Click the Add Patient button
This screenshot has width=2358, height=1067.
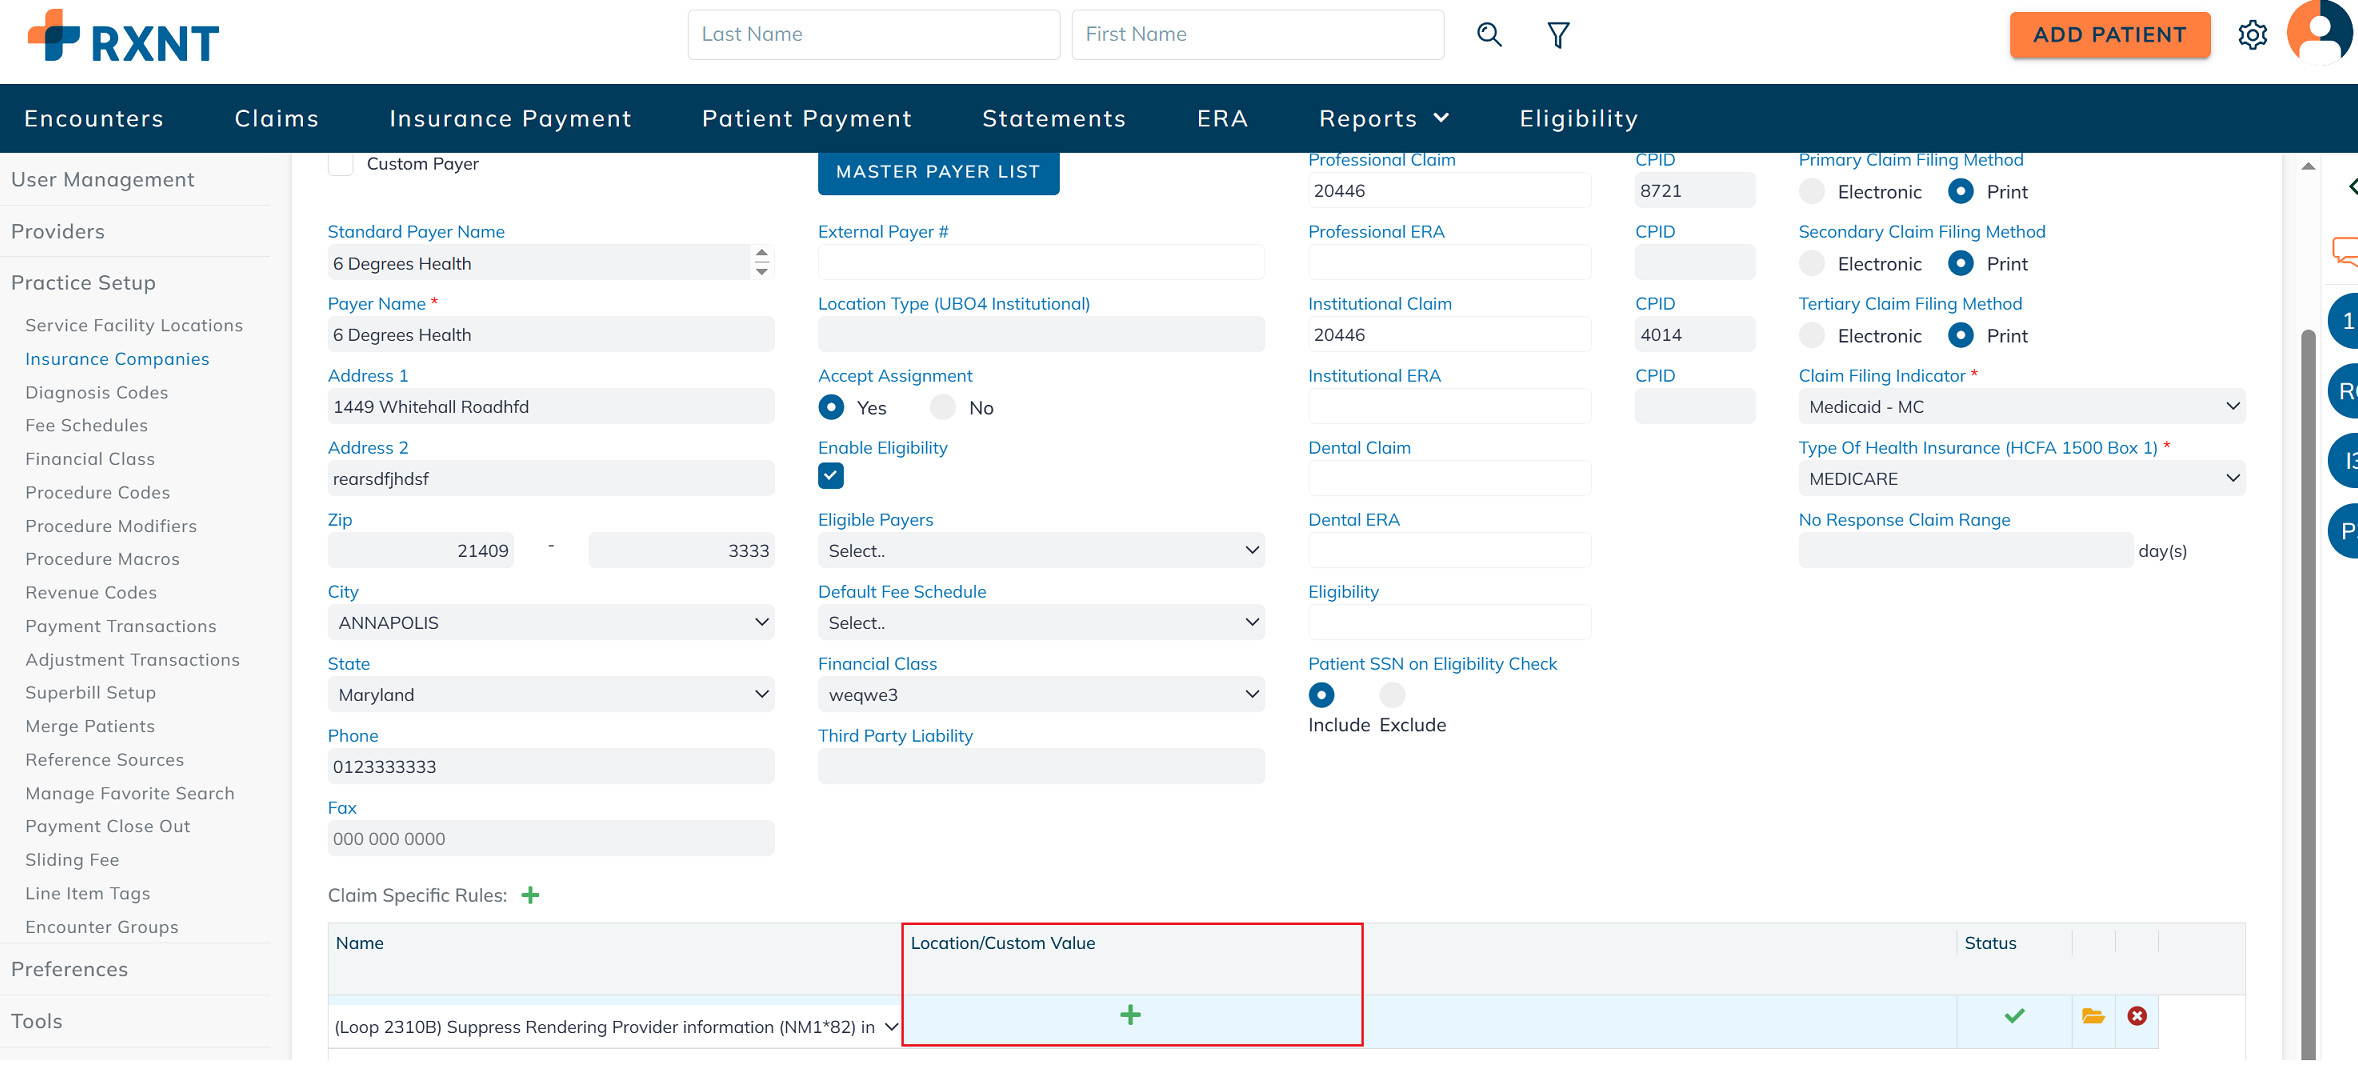point(2109,35)
